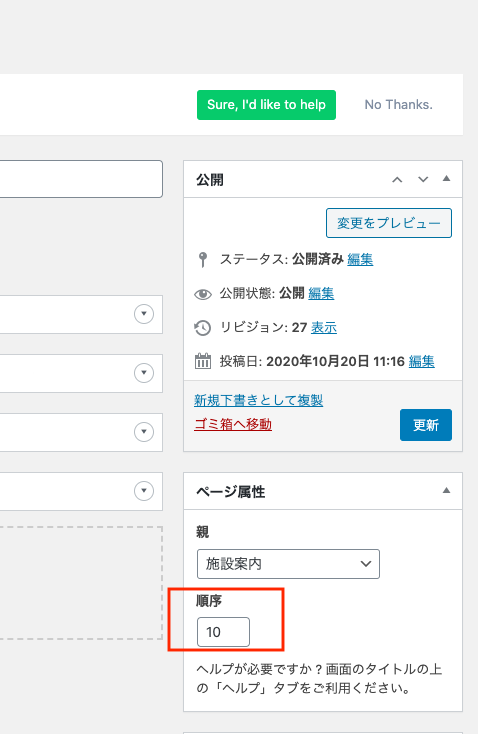Image resolution: width=478 pixels, height=734 pixels.
Task: Click the 変更をプレビュー button
Action: (x=389, y=223)
